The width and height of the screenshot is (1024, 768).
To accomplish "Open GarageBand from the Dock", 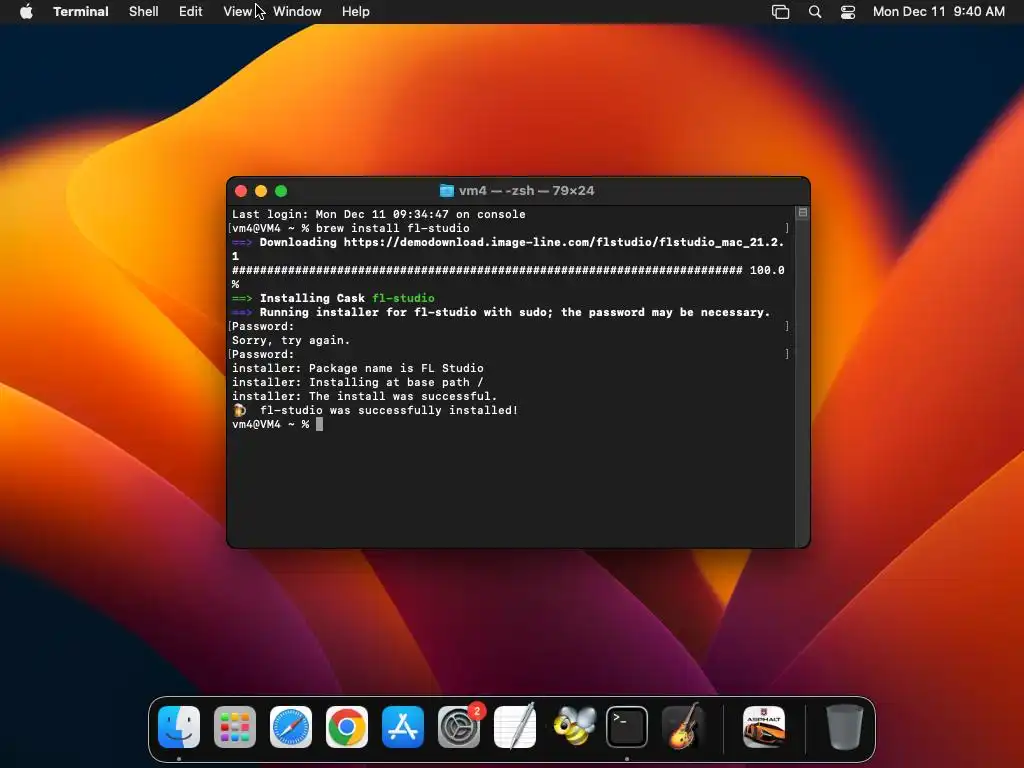I will 682,727.
